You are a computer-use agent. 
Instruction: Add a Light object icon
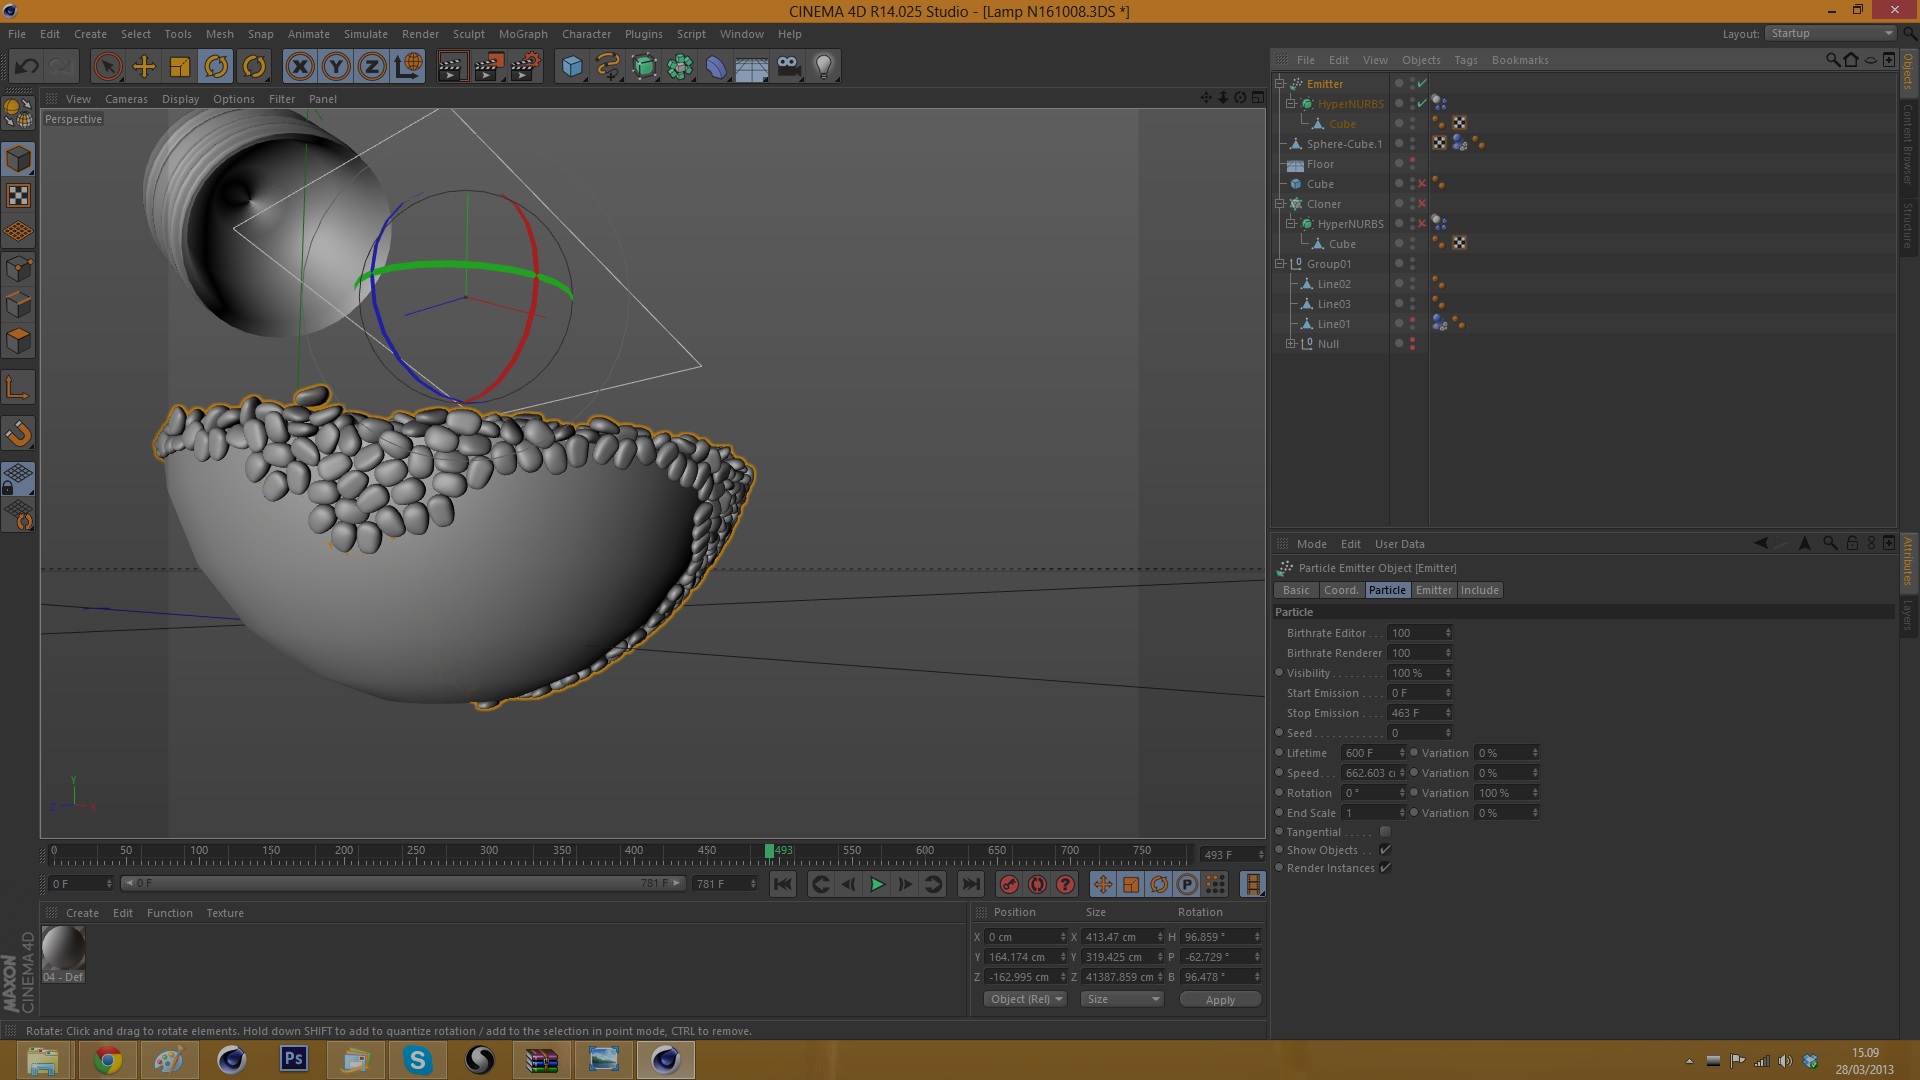click(x=823, y=67)
